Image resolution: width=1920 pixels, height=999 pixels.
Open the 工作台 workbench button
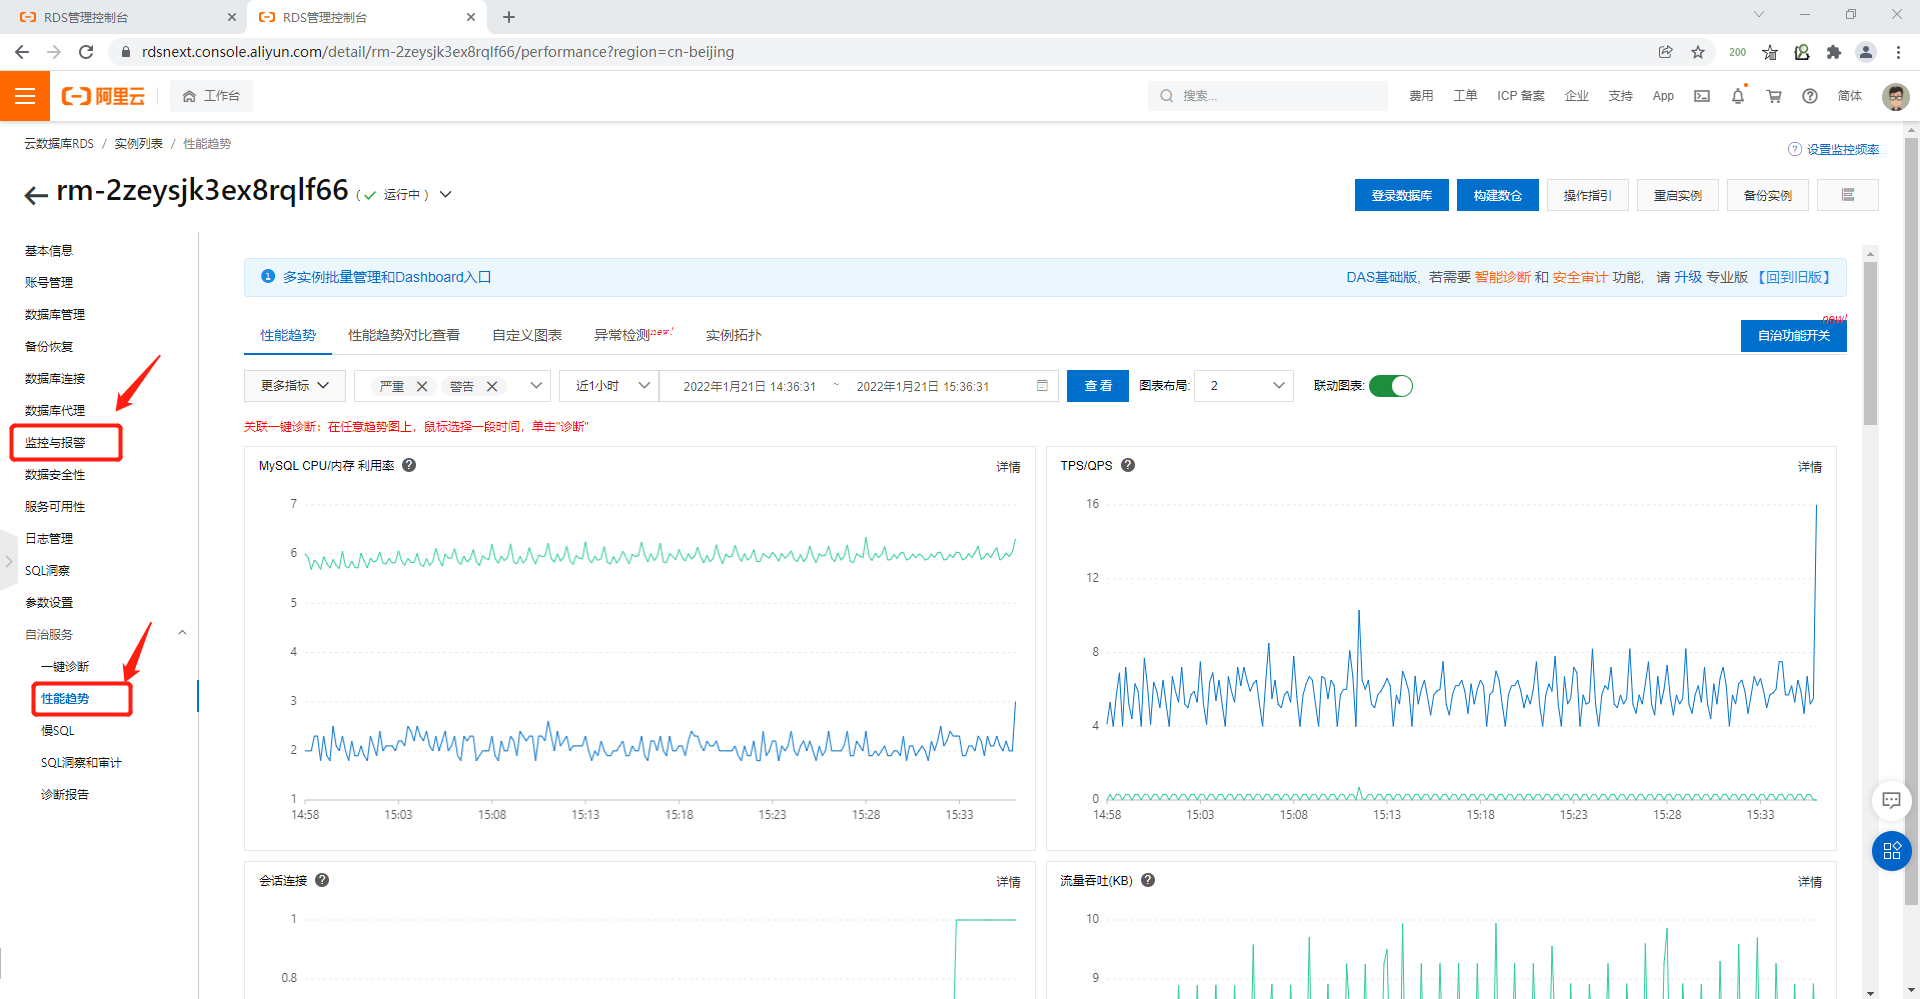(x=211, y=96)
